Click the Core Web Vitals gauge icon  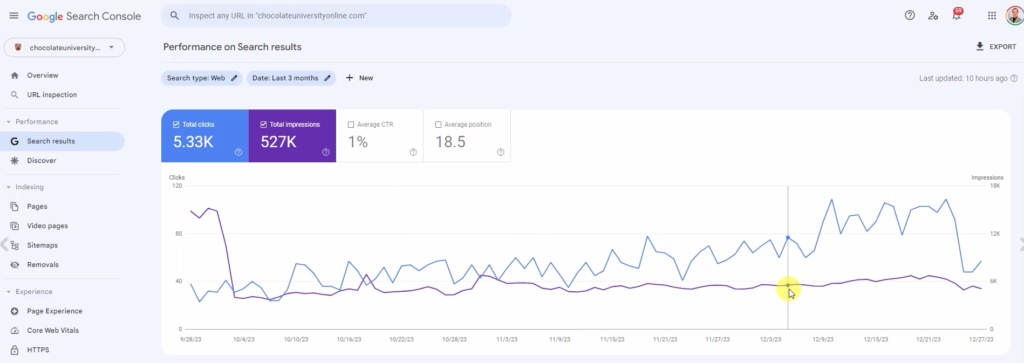(x=14, y=330)
